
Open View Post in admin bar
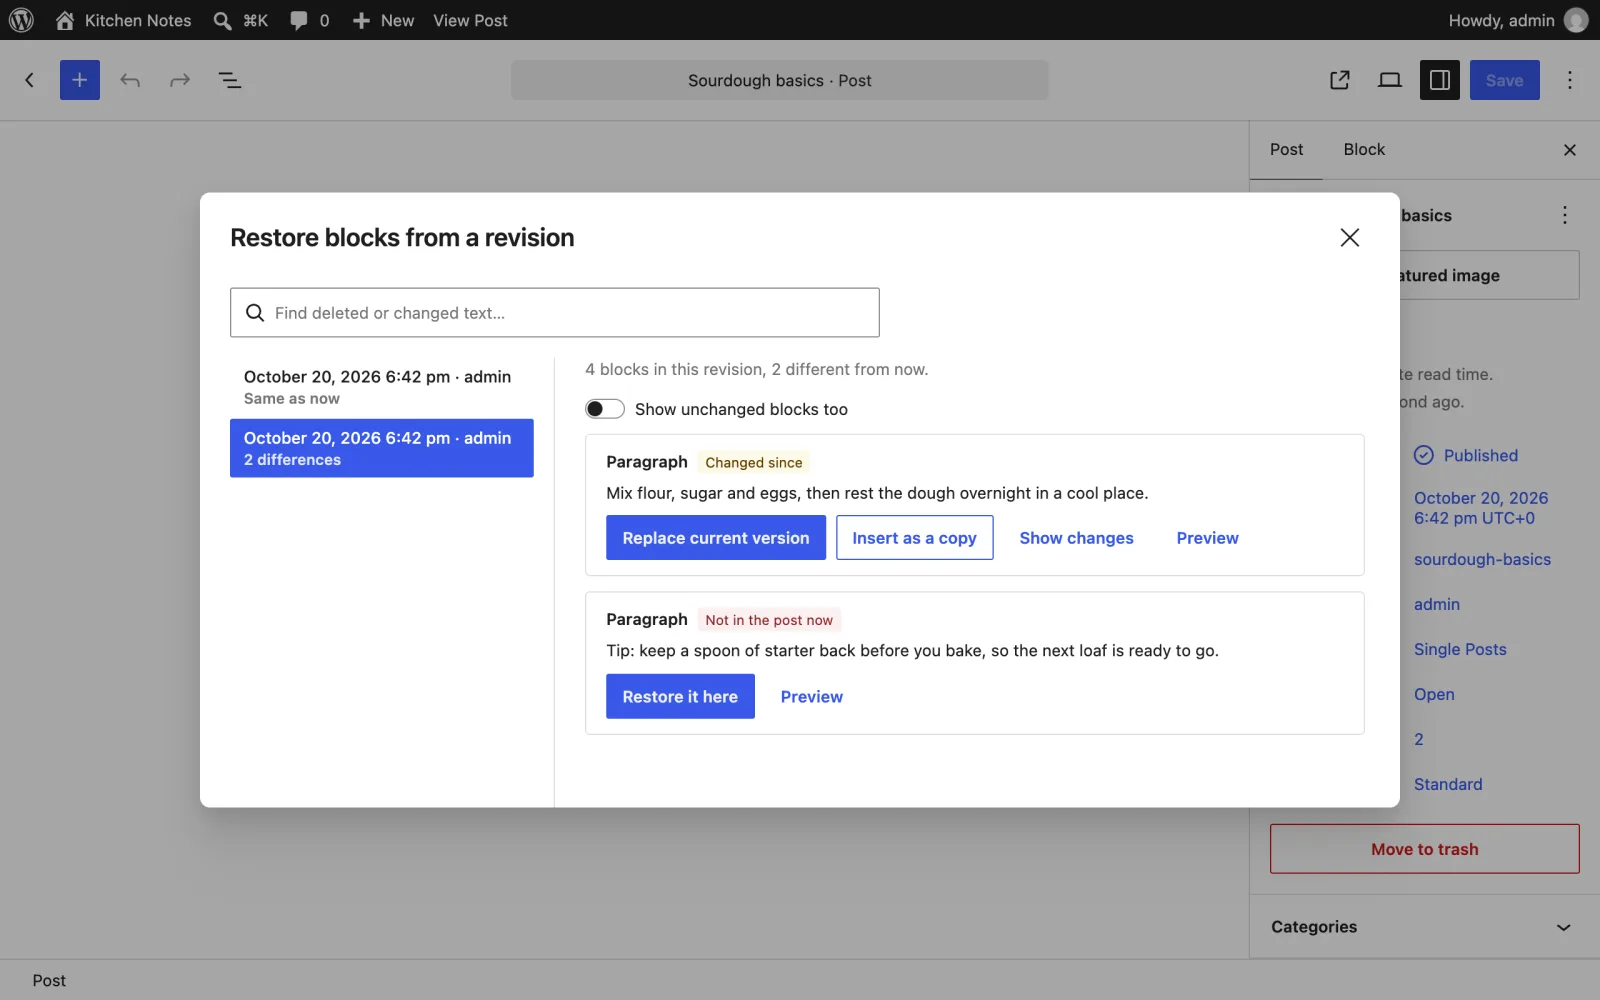[x=470, y=20]
